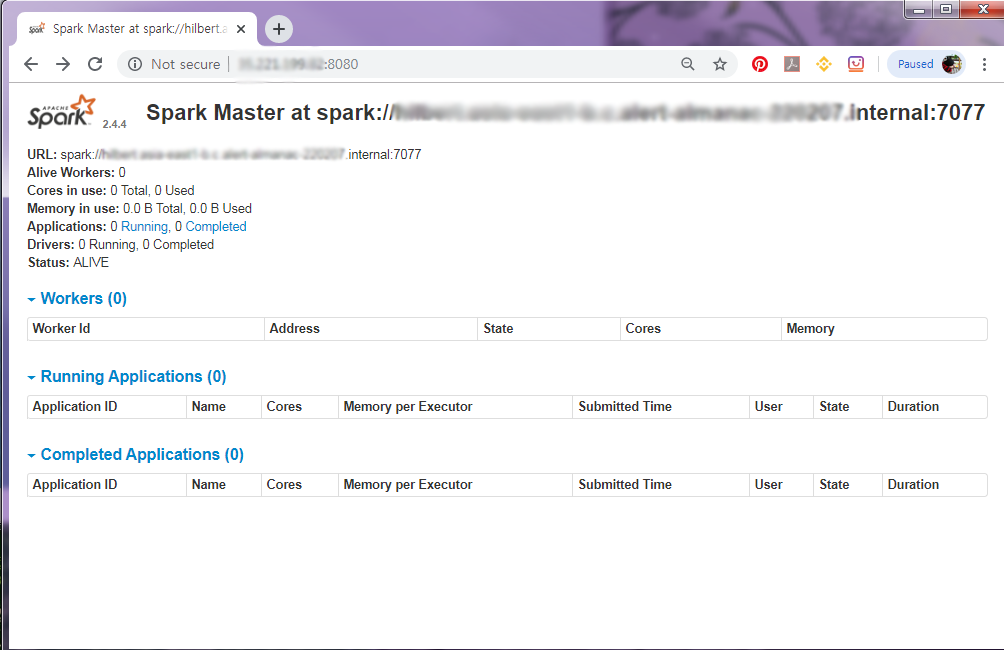Go forward with the browser arrow
This screenshot has height=650, width=1004.
click(63, 64)
